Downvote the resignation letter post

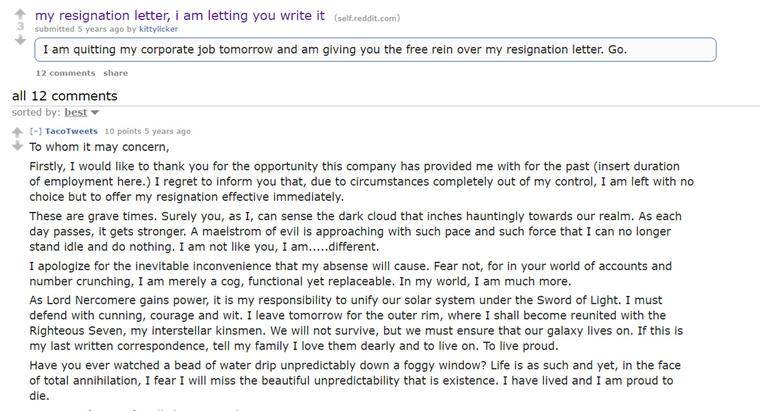pos(20,40)
